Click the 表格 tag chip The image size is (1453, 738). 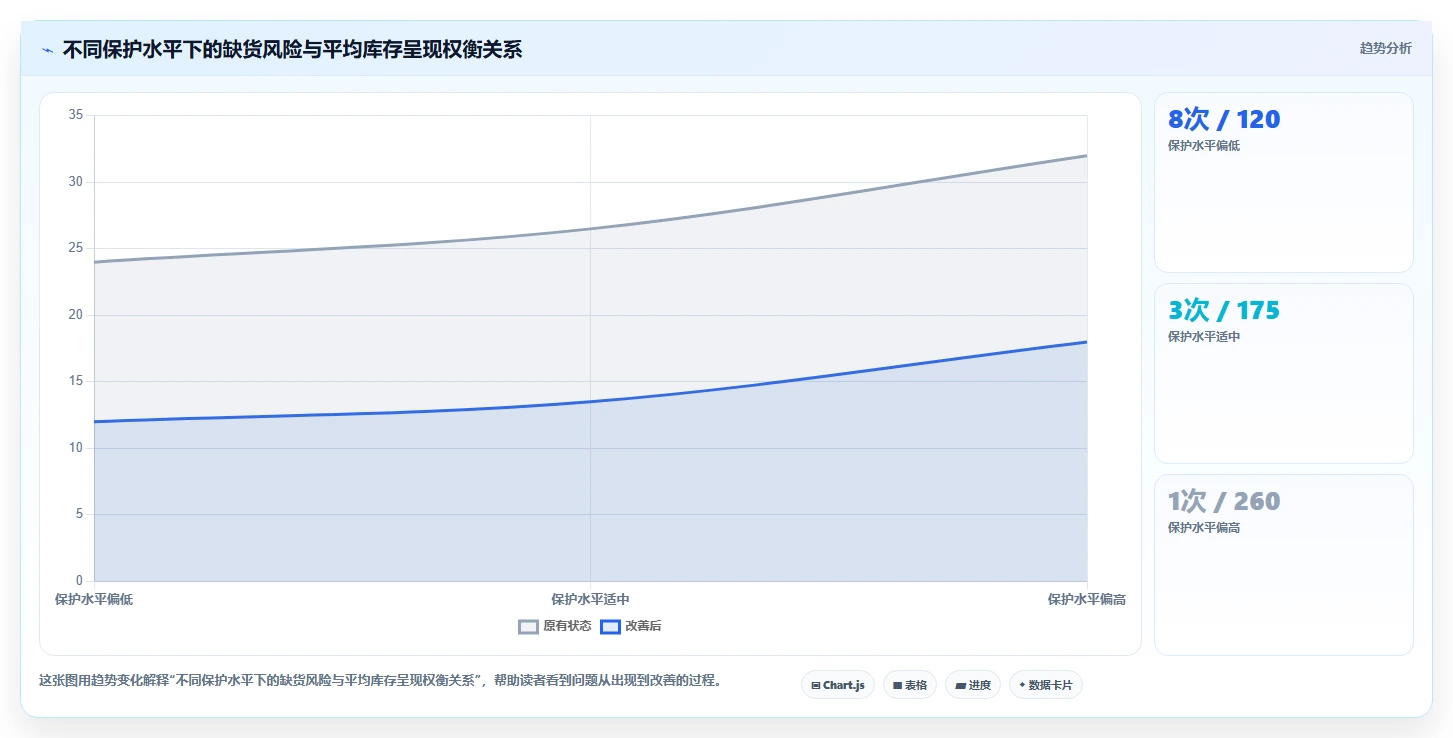(910, 685)
